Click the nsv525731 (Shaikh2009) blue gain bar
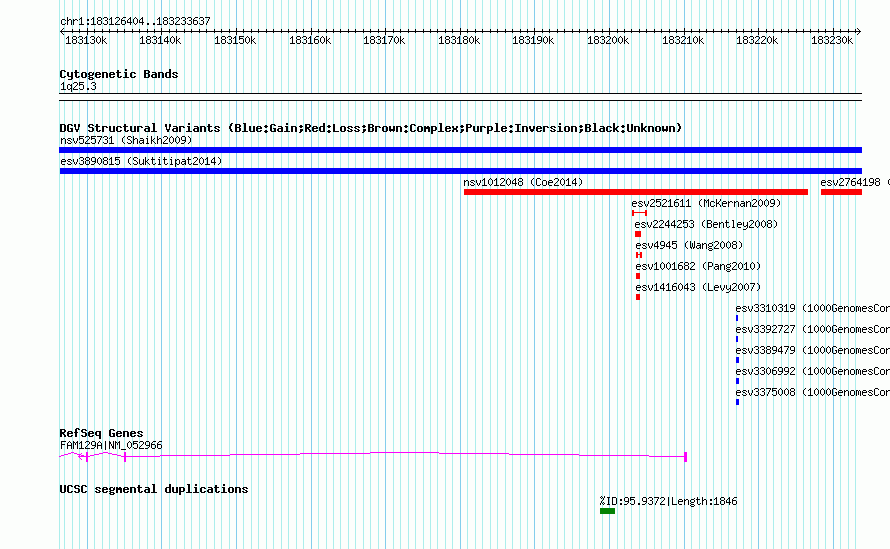890x549 pixels. (460, 150)
